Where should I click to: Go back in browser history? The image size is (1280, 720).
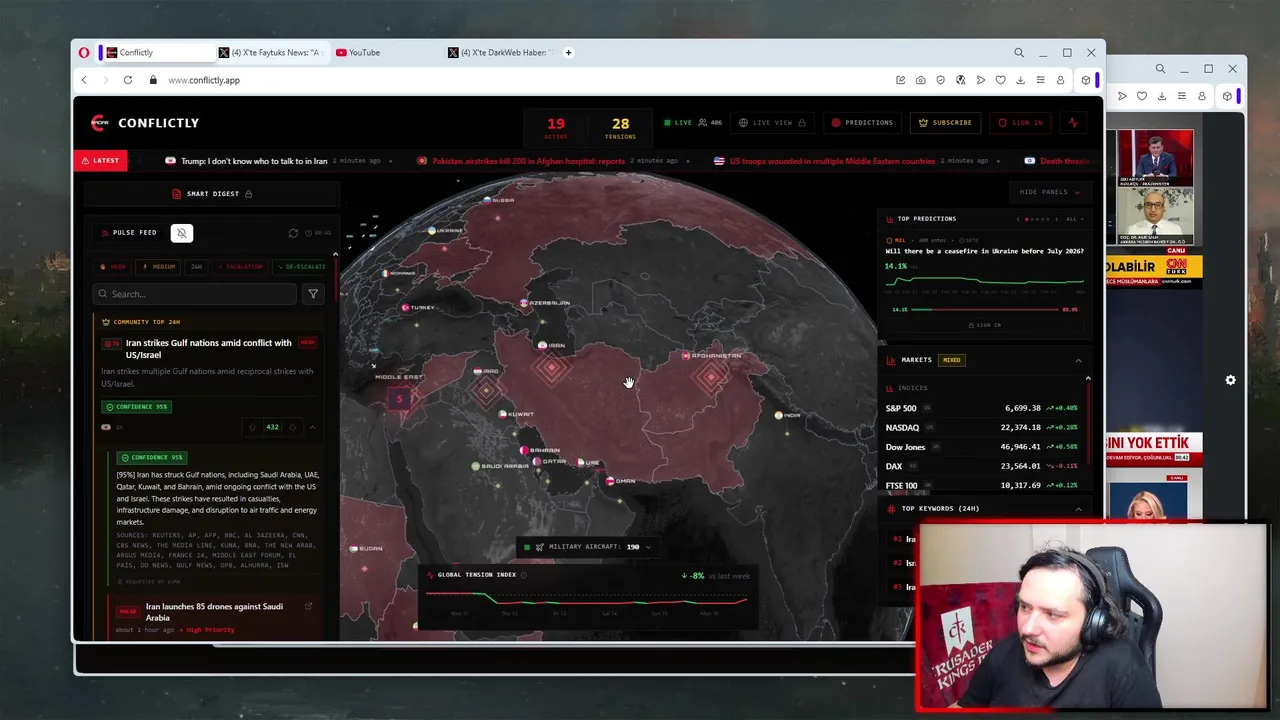[84, 80]
